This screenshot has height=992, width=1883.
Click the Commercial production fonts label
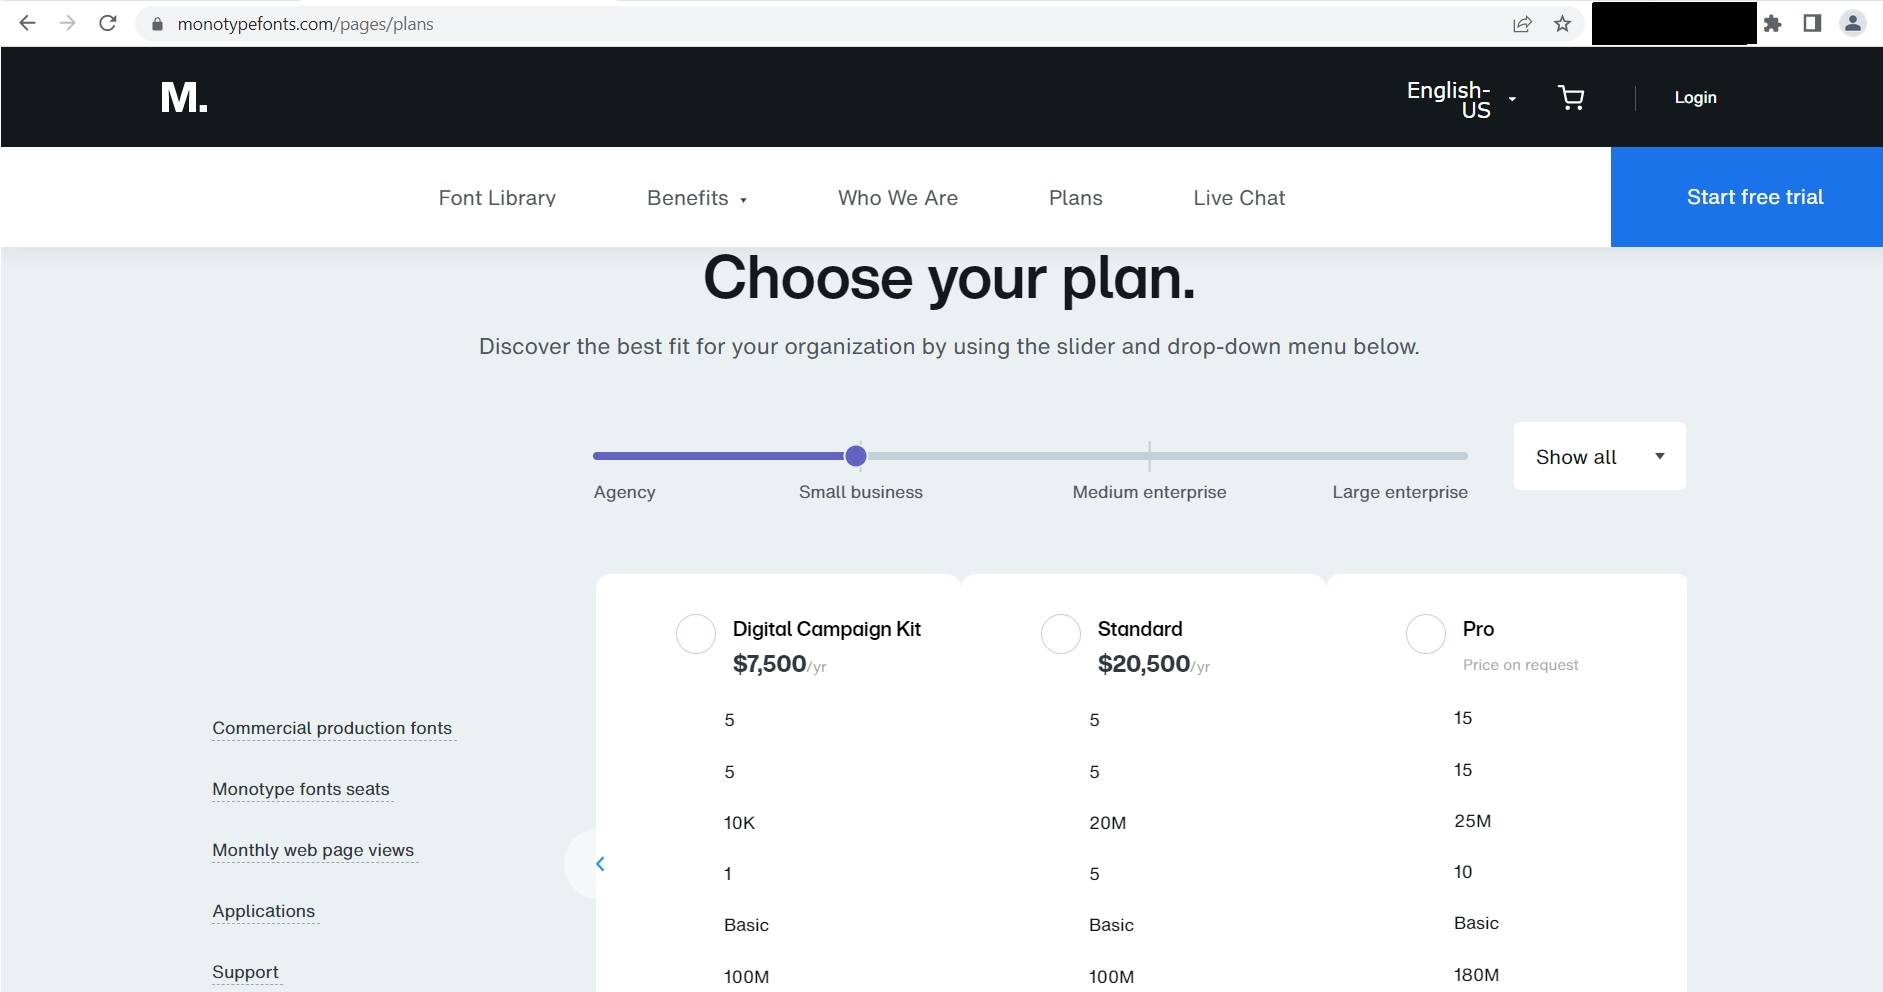[x=332, y=728]
